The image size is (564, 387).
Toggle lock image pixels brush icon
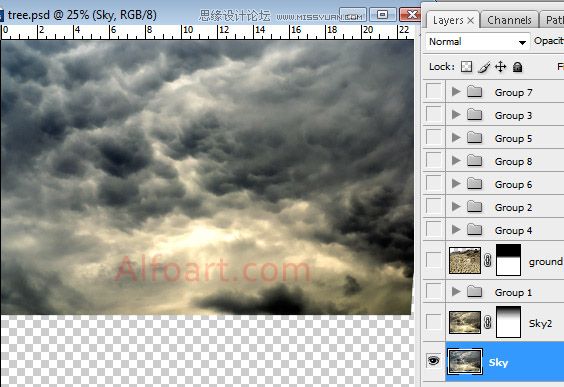(x=484, y=67)
